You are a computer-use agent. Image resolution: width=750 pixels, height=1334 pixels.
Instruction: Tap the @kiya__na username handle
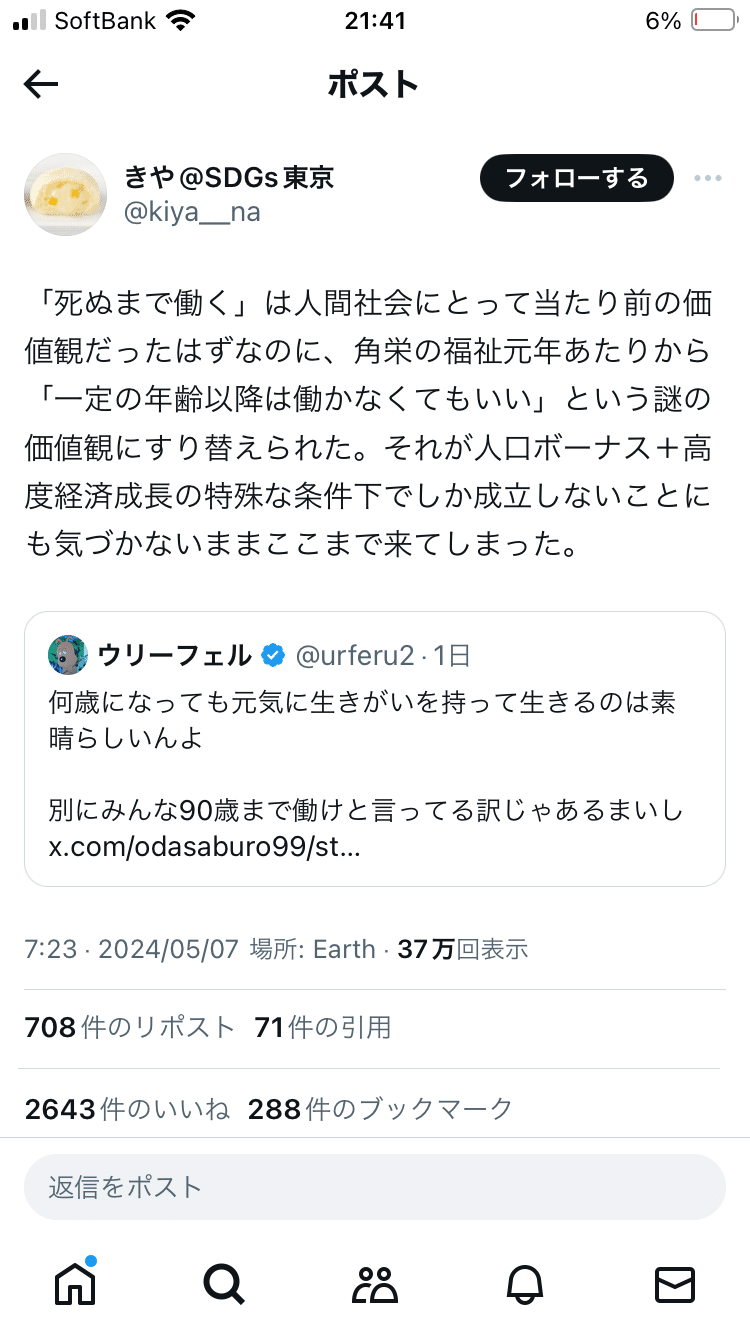191,212
